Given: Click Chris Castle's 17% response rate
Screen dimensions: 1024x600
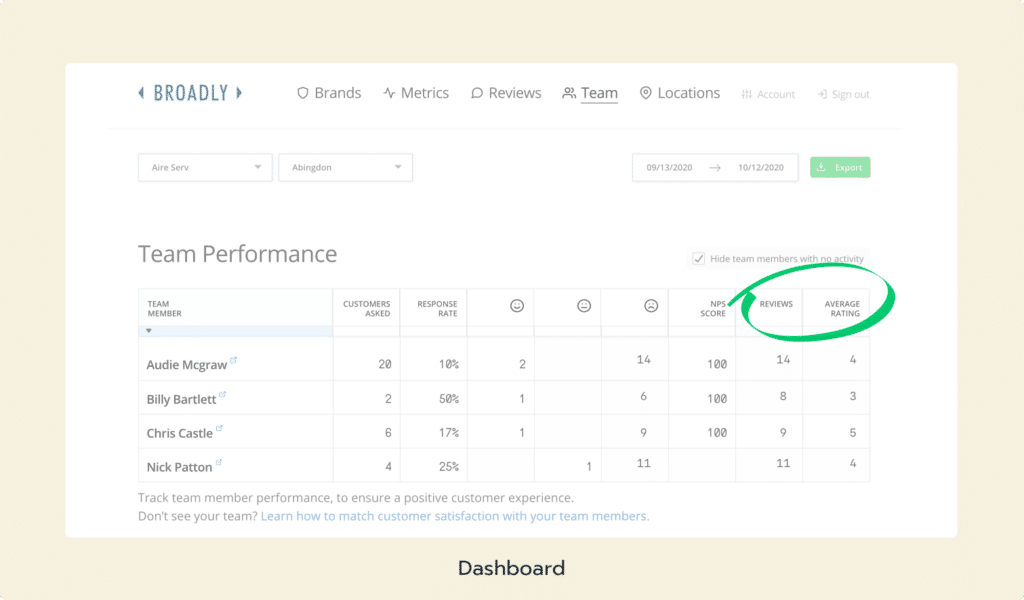Looking at the screenshot, I should click(449, 432).
